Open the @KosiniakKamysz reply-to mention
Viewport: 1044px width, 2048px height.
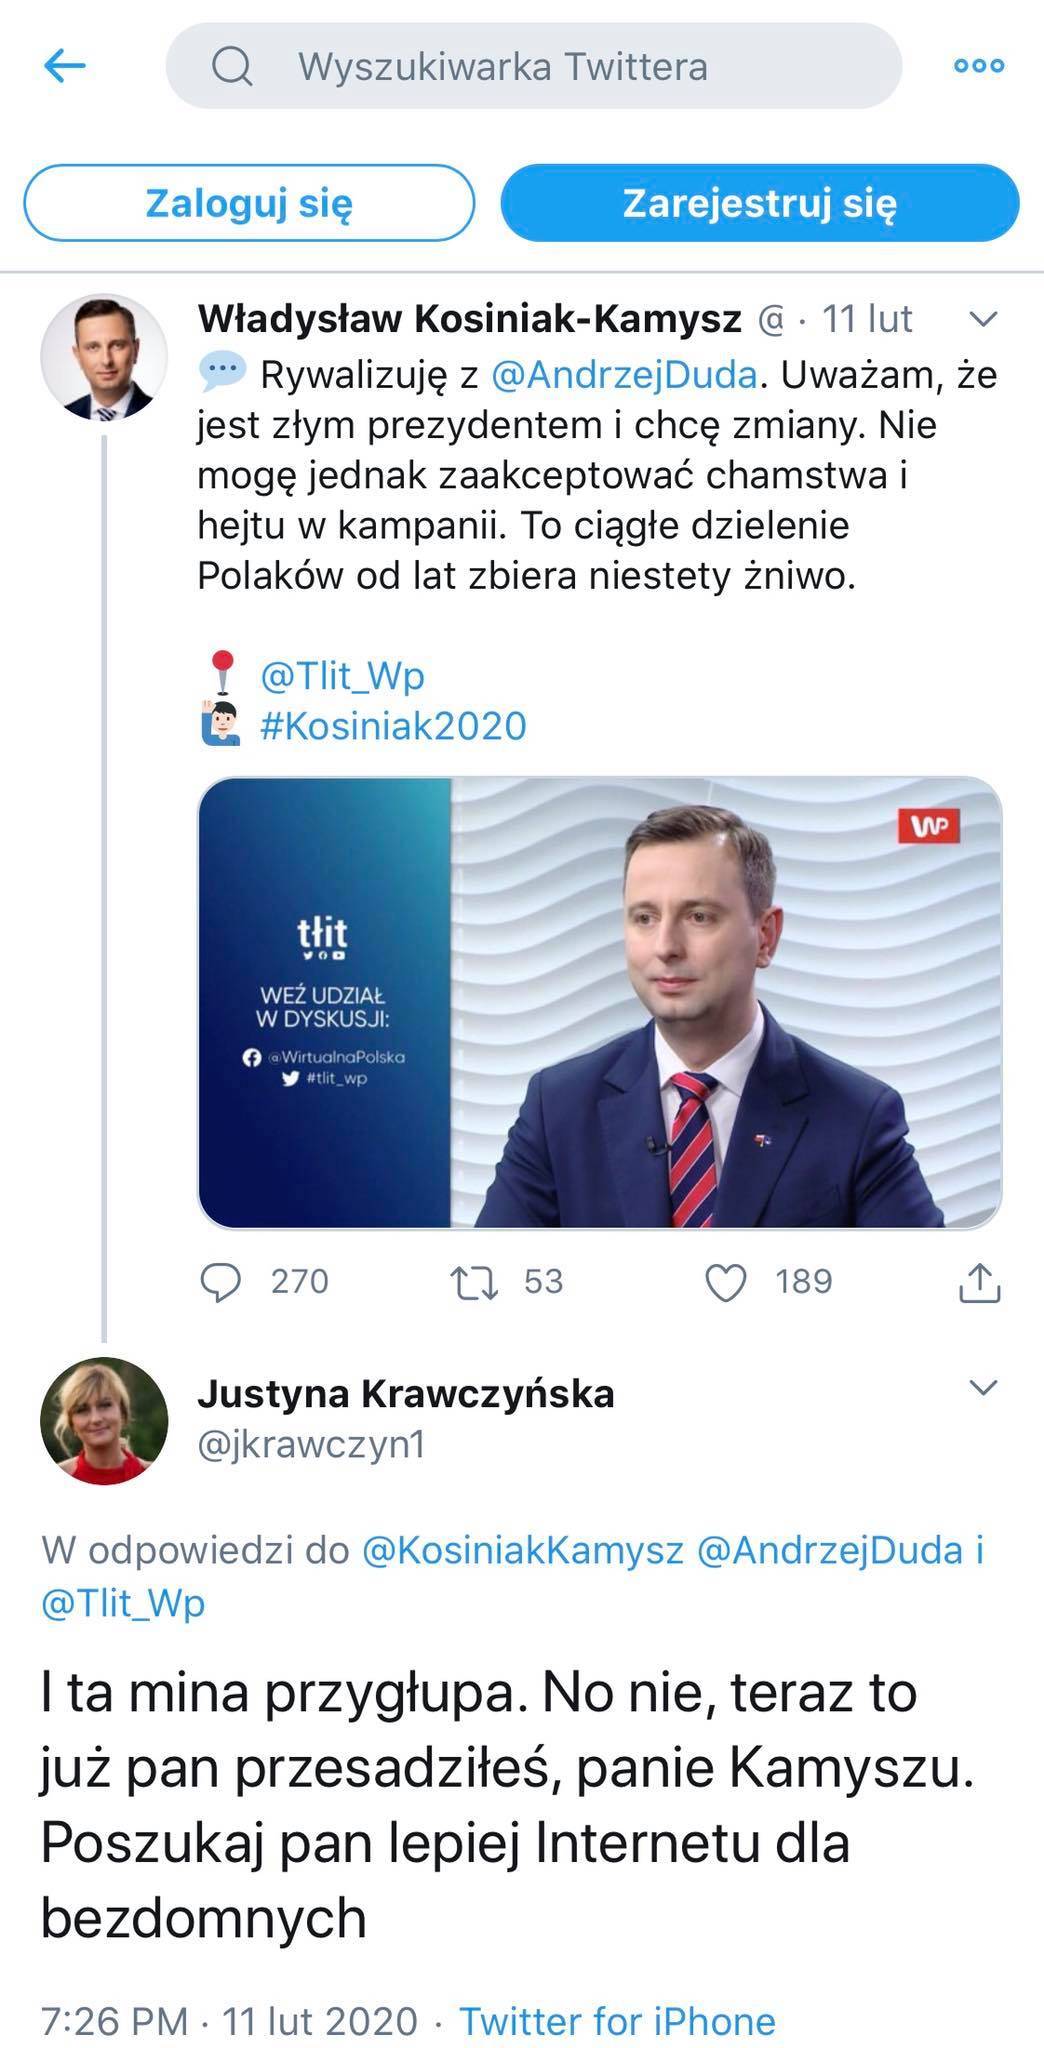point(522,1550)
